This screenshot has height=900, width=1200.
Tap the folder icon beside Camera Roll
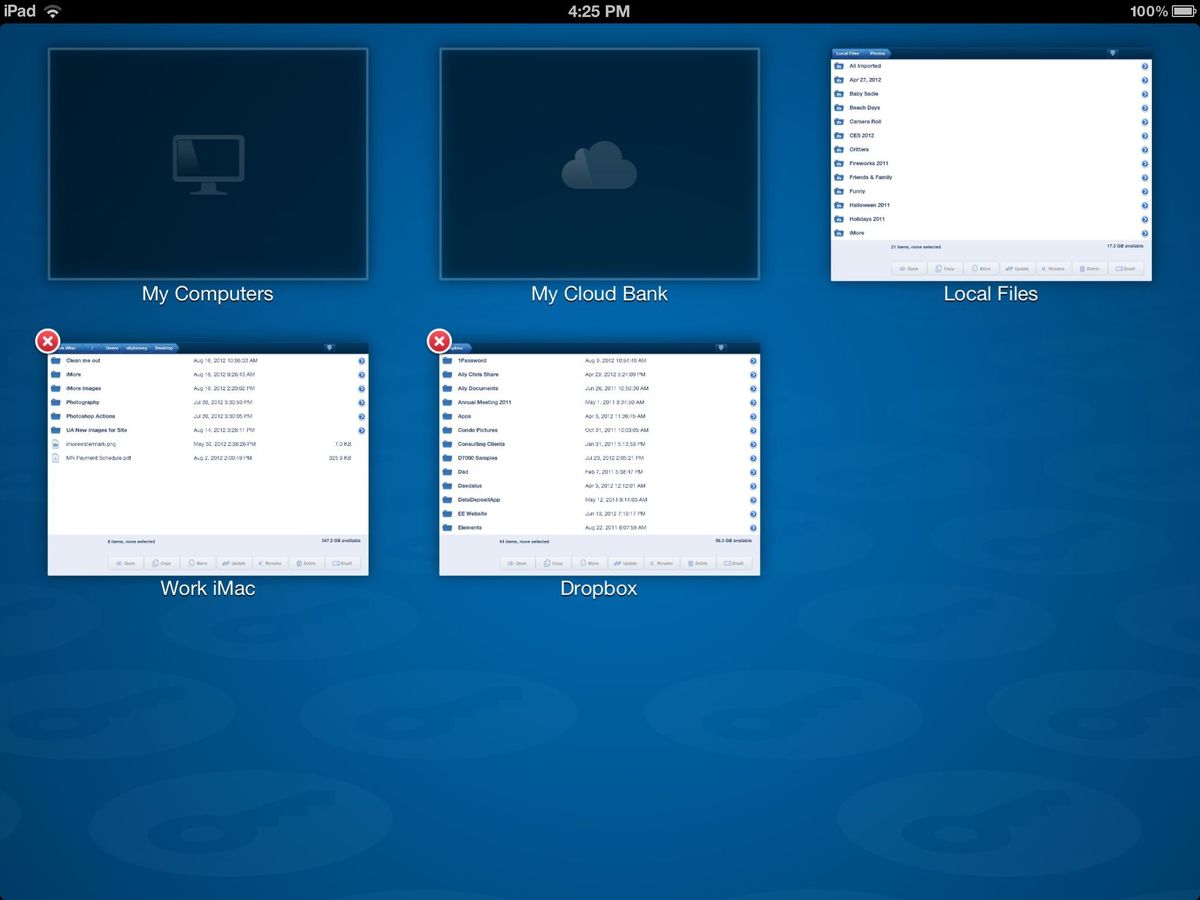[840, 121]
